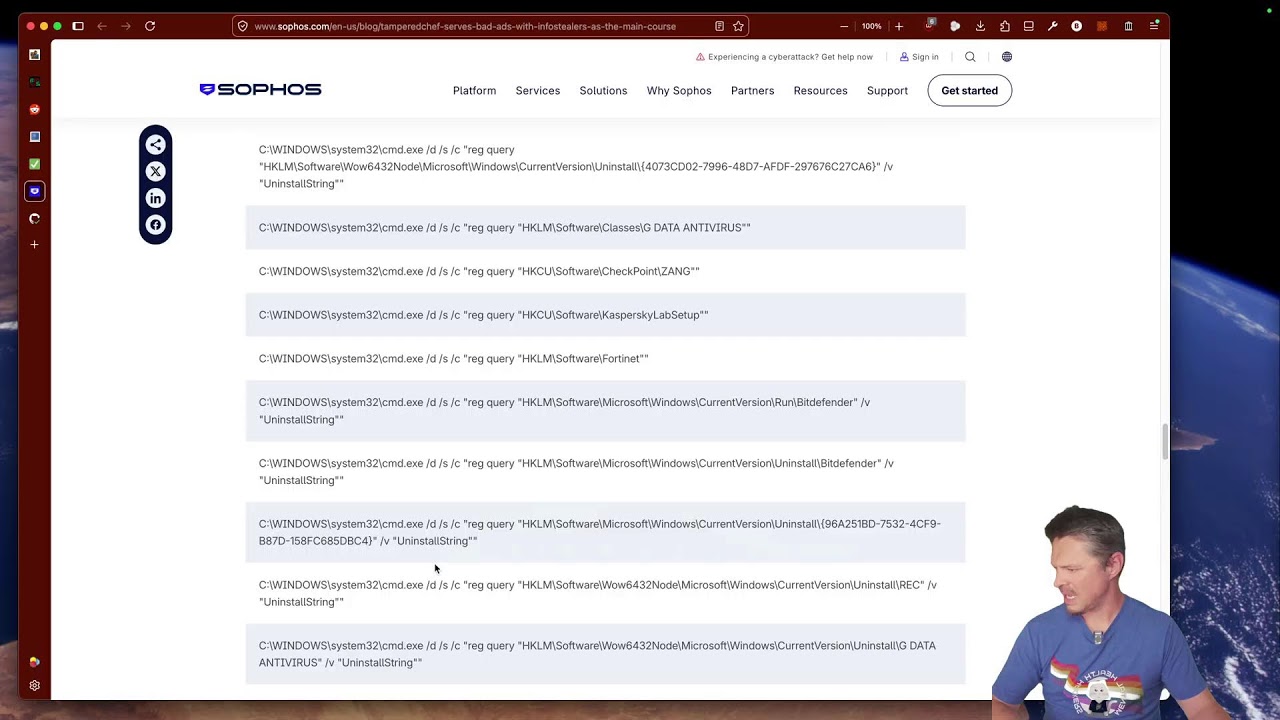Open the red extension with badge counter
1280x720 pixels.
pyautogui.click(x=931, y=25)
